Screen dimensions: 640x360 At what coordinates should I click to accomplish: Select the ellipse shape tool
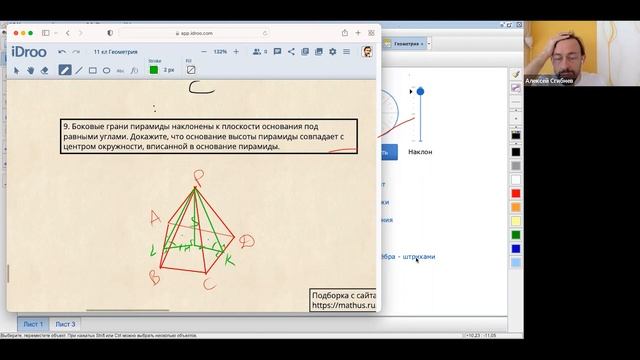pyautogui.click(x=107, y=70)
